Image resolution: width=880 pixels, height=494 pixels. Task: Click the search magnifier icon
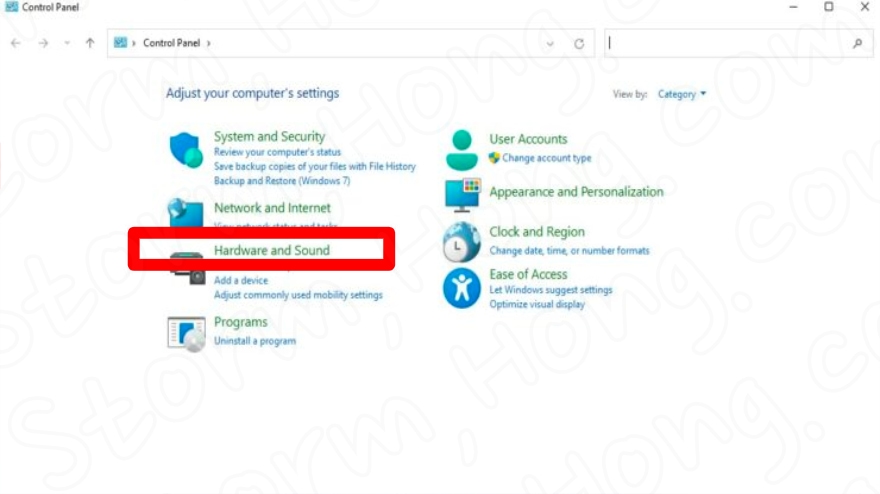(858, 43)
